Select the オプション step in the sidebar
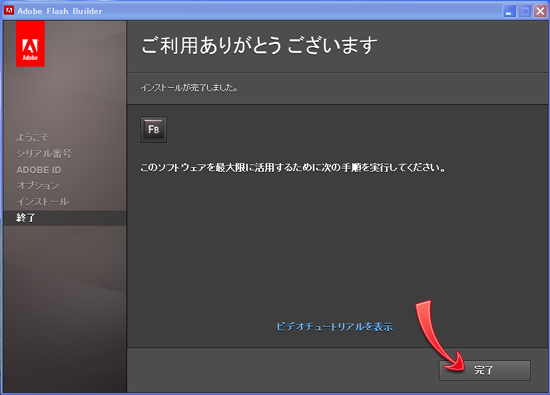The height and width of the screenshot is (395, 550). 38,186
